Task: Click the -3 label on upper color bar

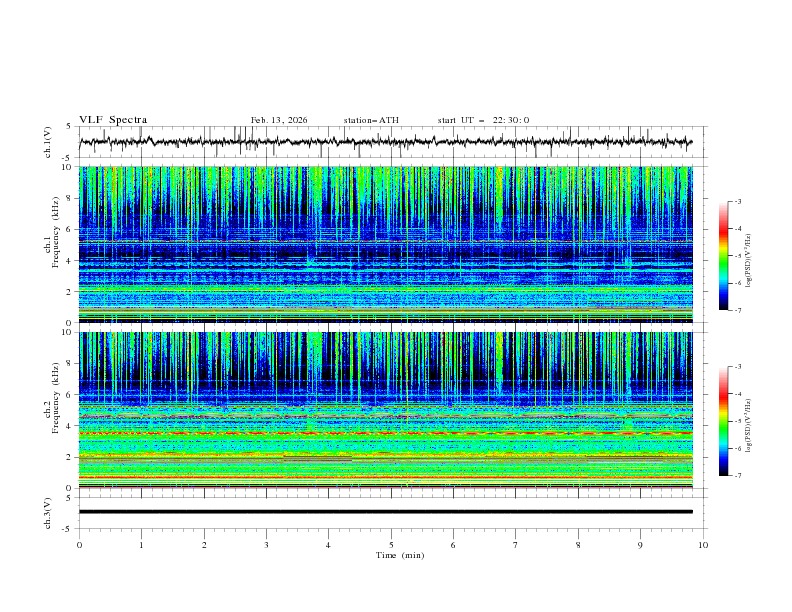Action: [x=738, y=202]
